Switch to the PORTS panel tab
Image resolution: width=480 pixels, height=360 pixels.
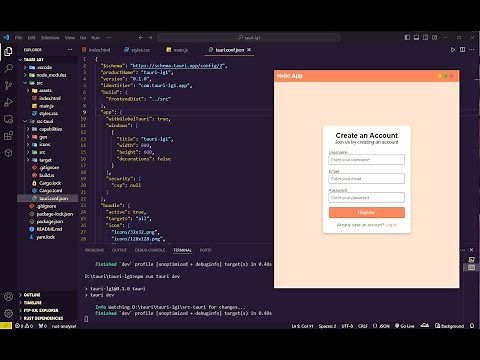pos(205,250)
